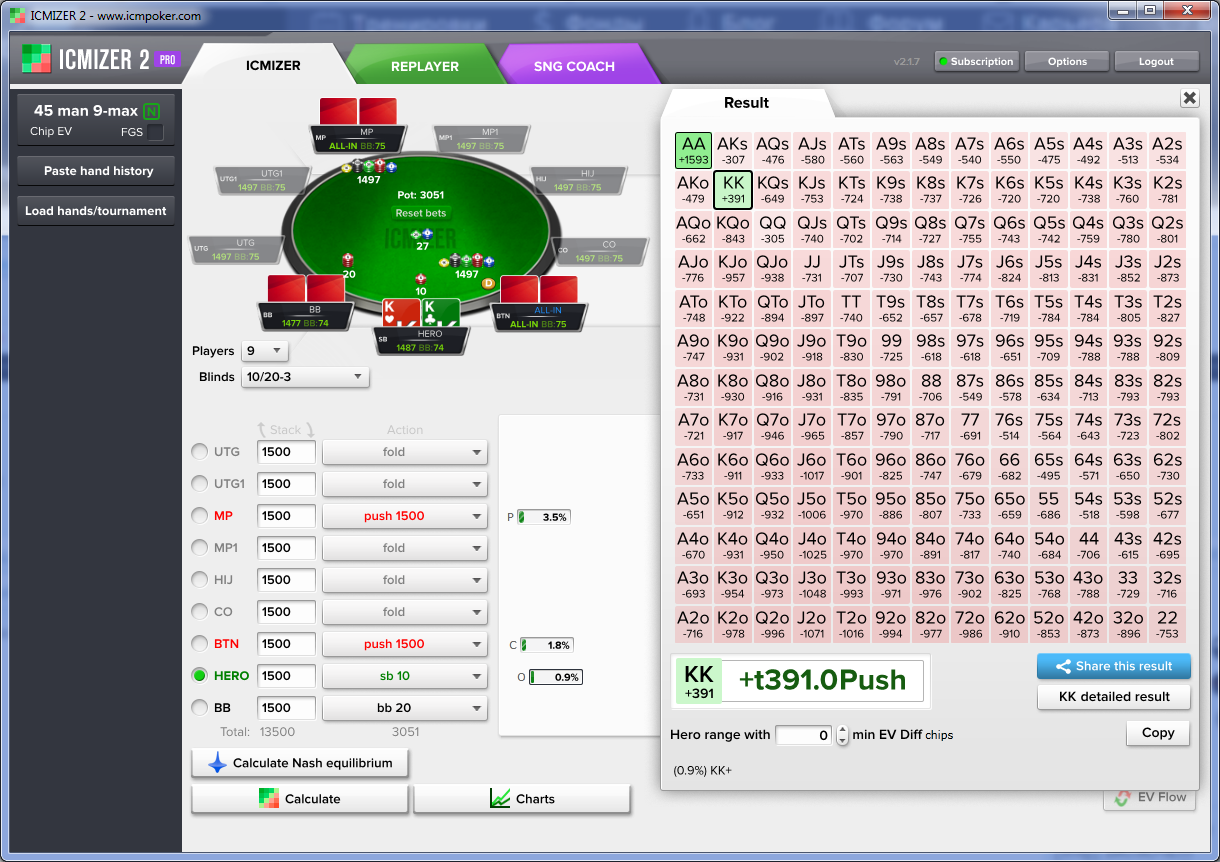Select the UTG radio button
Viewport: 1220px width, 862px height.
(x=200, y=452)
